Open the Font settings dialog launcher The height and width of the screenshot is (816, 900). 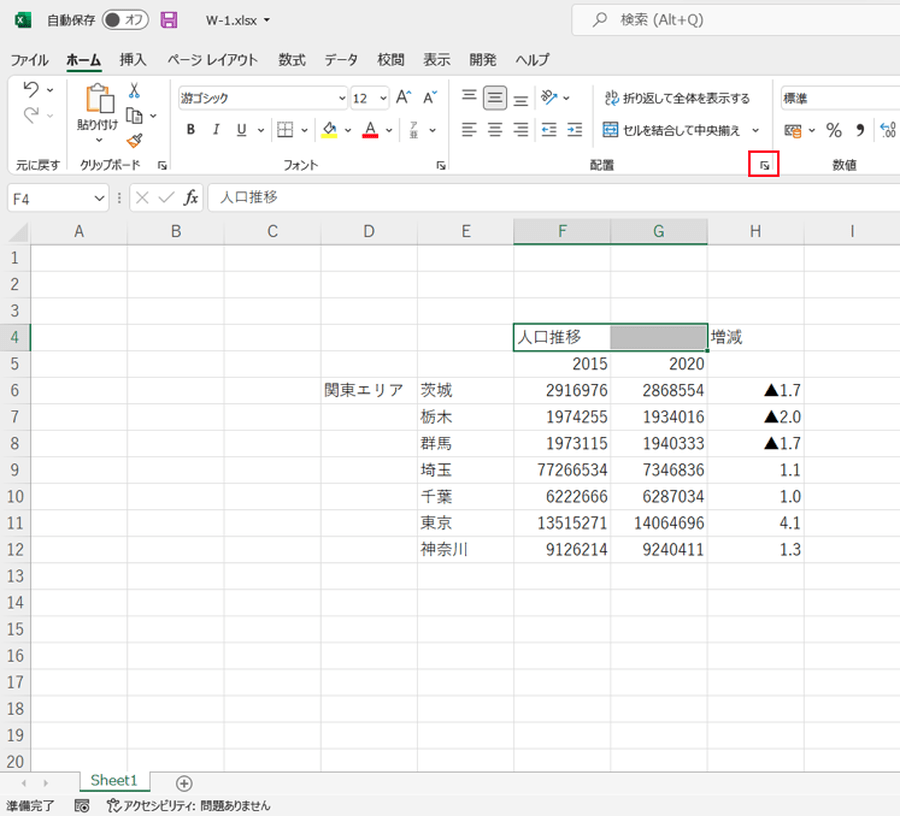coord(441,165)
